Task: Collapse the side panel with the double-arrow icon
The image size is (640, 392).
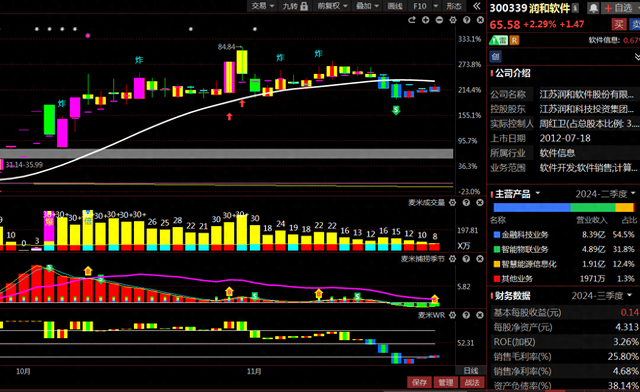Action: tap(476, 6)
